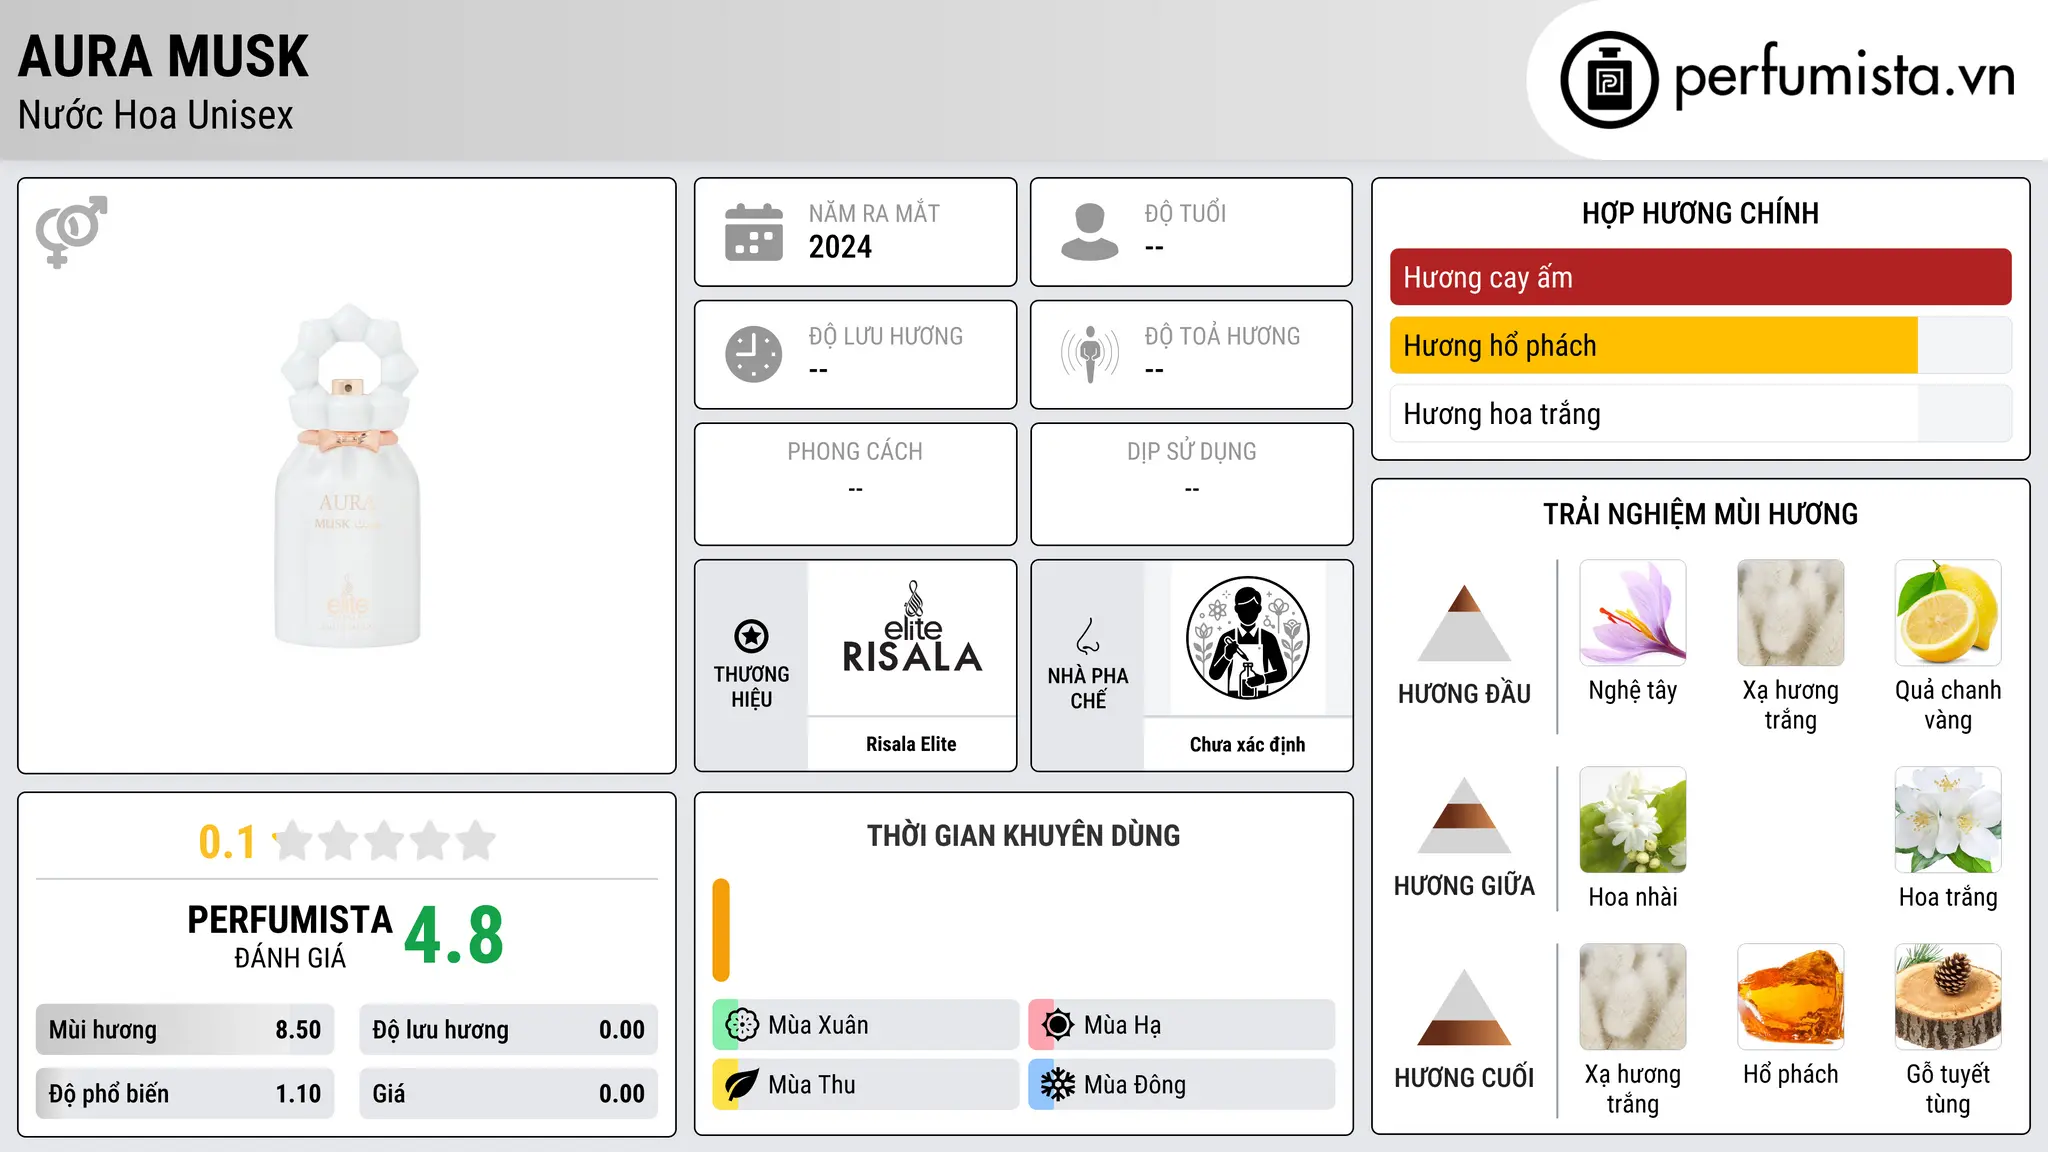Click the Dịp sử dụng info card
The height and width of the screenshot is (1152, 2048).
click(x=1191, y=484)
